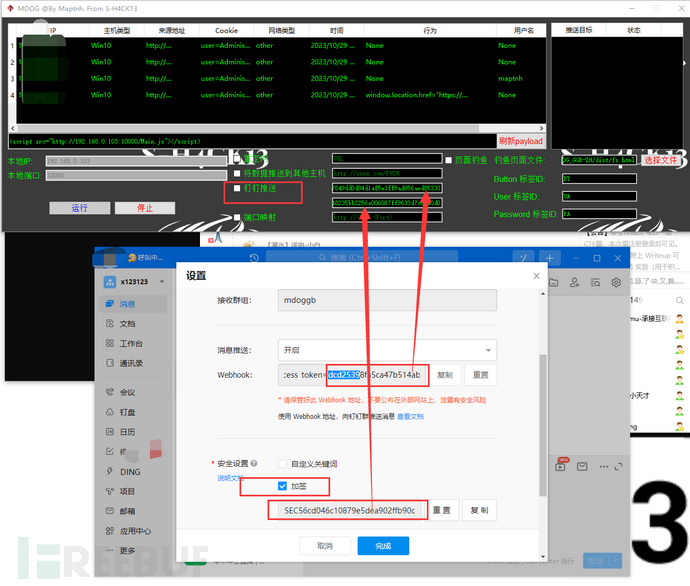This screenshot has width=690, height=586.
Task: Open 更多 in the DingTalk sidebar
Action: [x=127, y=551]
